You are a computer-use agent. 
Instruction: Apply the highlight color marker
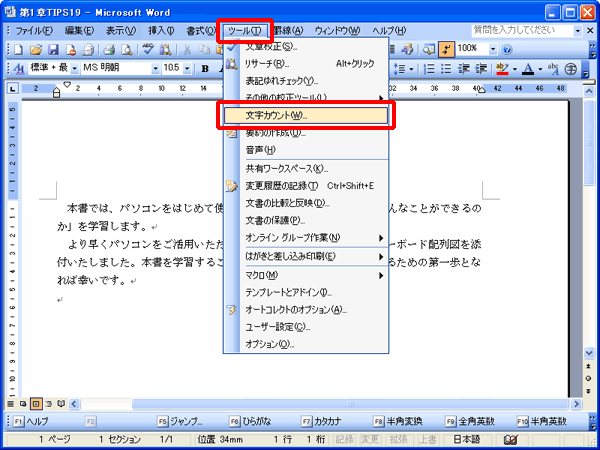502,68
